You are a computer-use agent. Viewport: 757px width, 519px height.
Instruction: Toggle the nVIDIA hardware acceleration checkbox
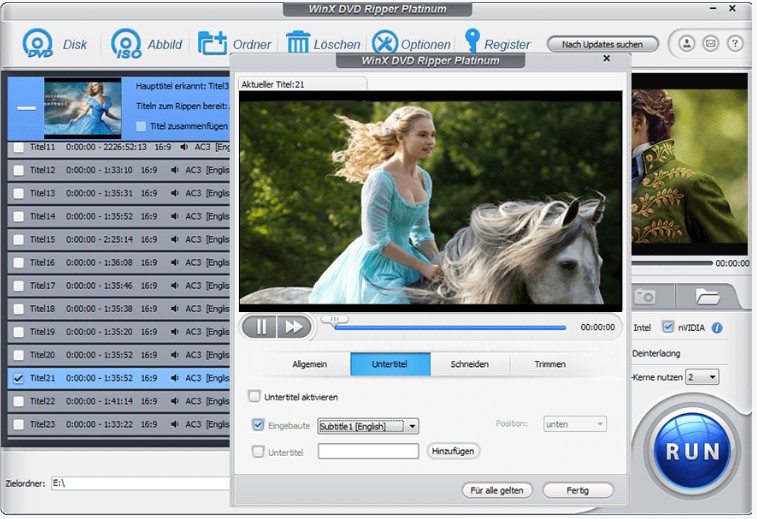[668, 327]
